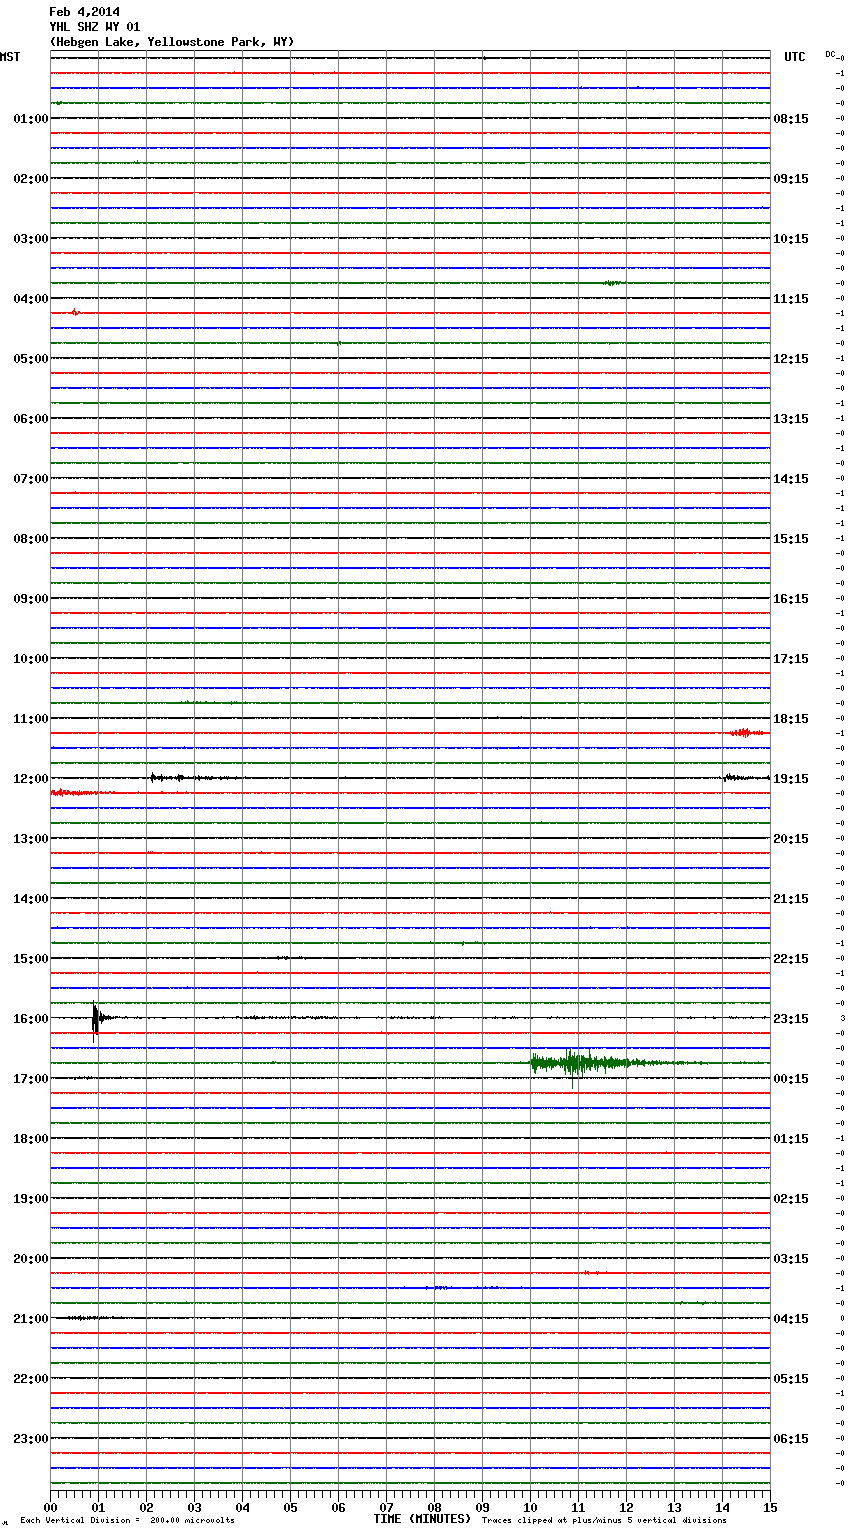The height and width of the screenshot is (1534, 850).
Task: Click the '15:00' MST hour label
Action: click(x=30, y=959)
